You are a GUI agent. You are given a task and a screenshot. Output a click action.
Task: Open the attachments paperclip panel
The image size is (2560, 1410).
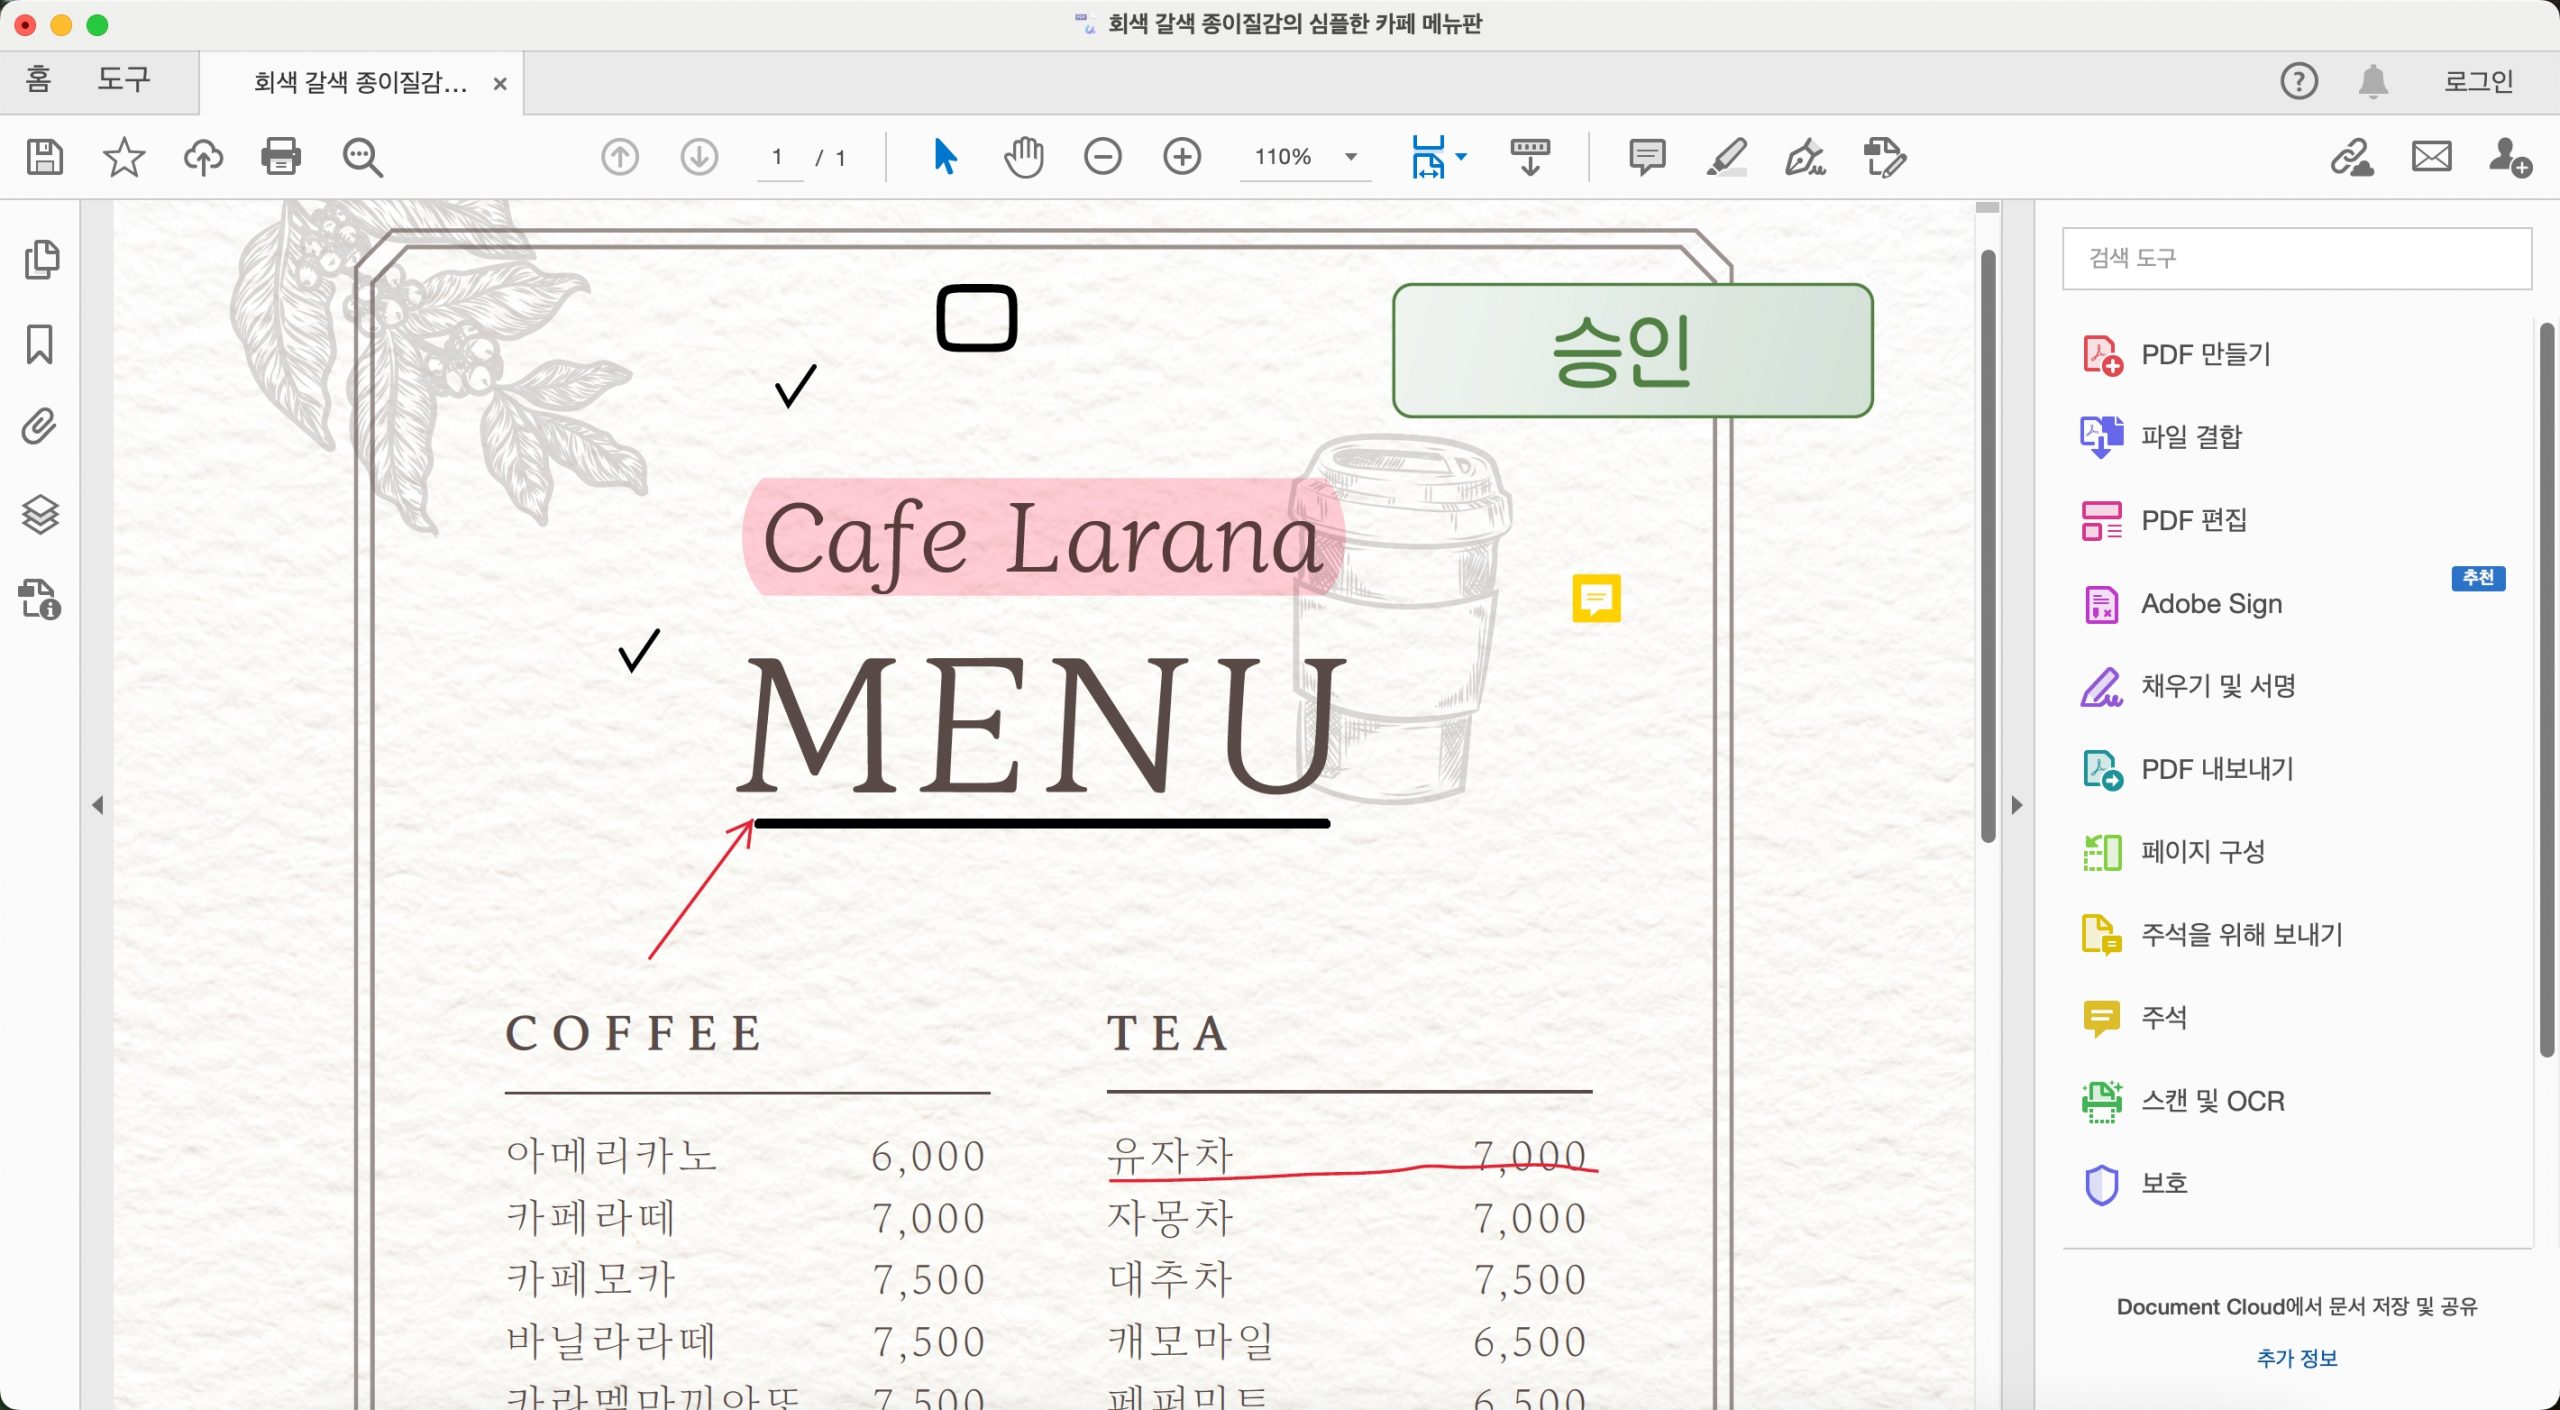click(x=40, y=427)
